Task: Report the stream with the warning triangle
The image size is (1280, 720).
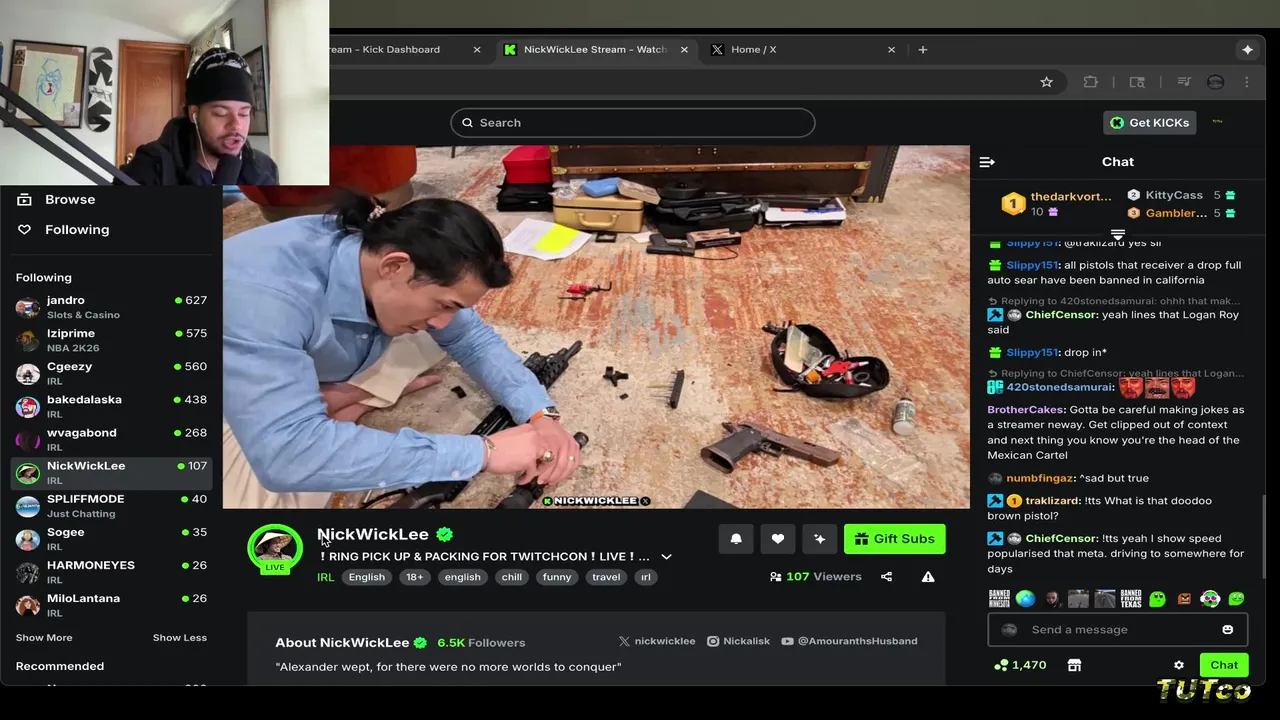Action: click(x=928, y=577)
